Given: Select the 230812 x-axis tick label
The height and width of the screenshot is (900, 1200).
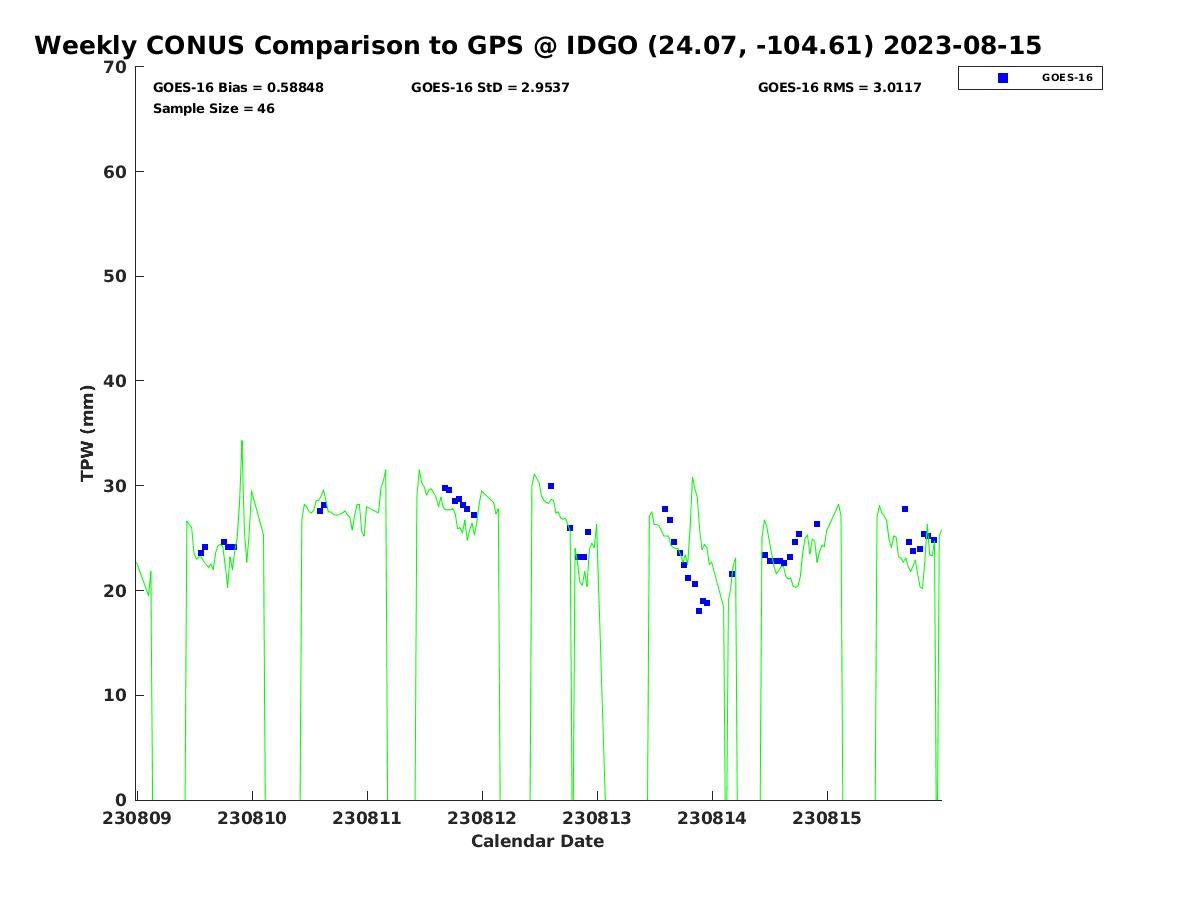Looking at the screenshot, I should coord(482,818).
